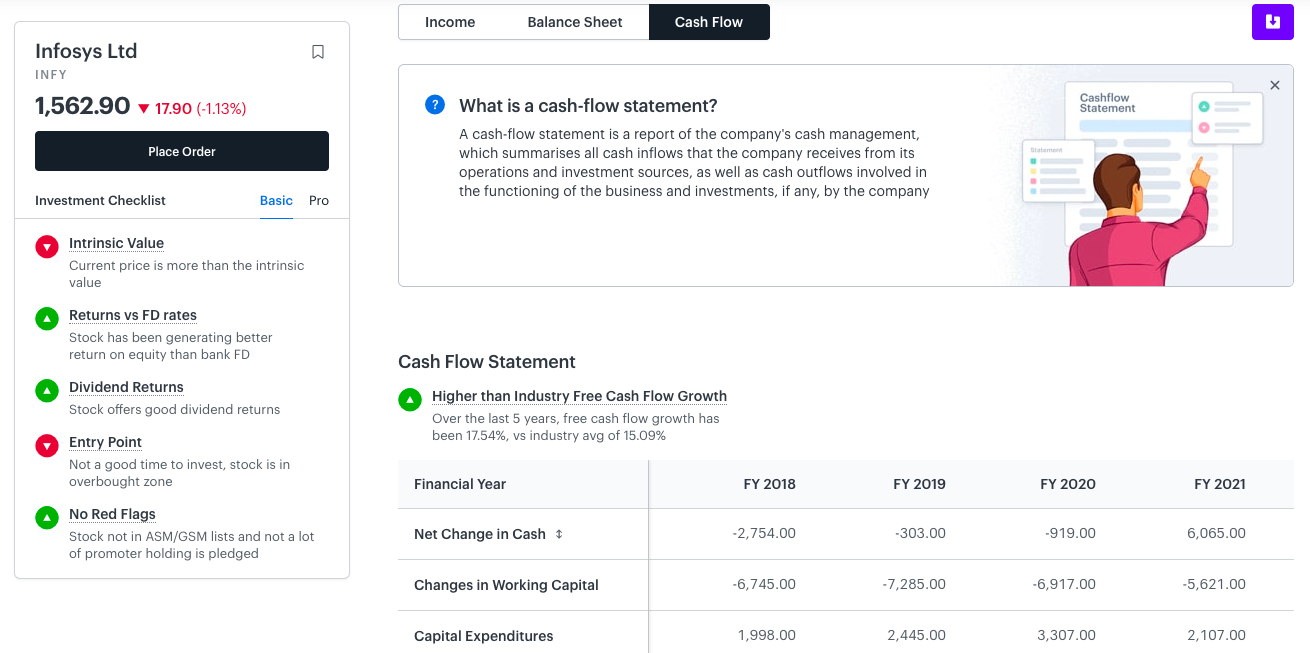
Task: Click the green Returns vs FD rates icon
Action: coord(47,319)
